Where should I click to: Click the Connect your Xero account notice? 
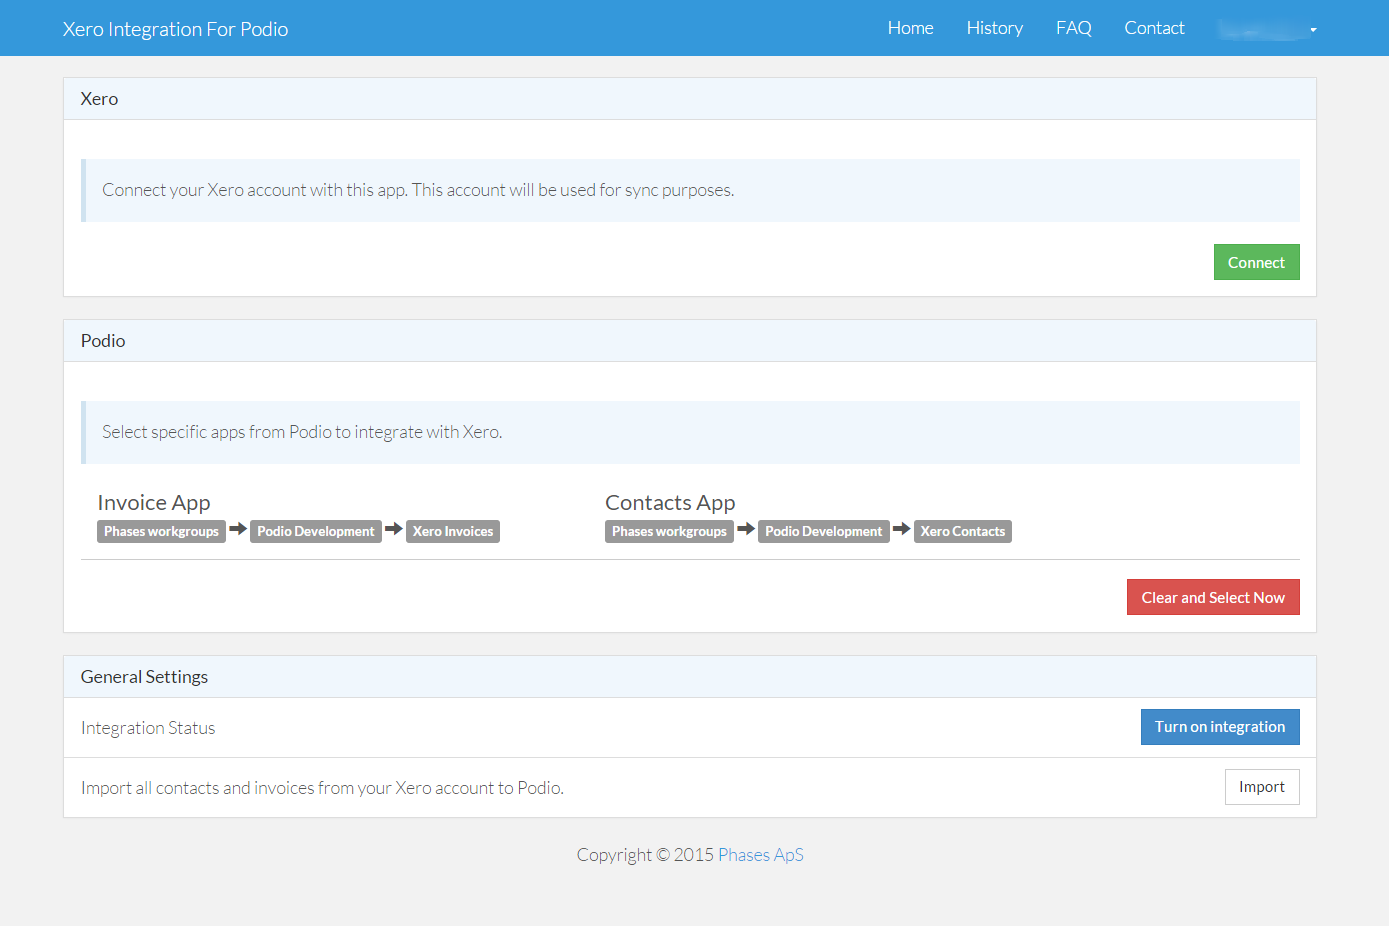click(x=690, y=190)
